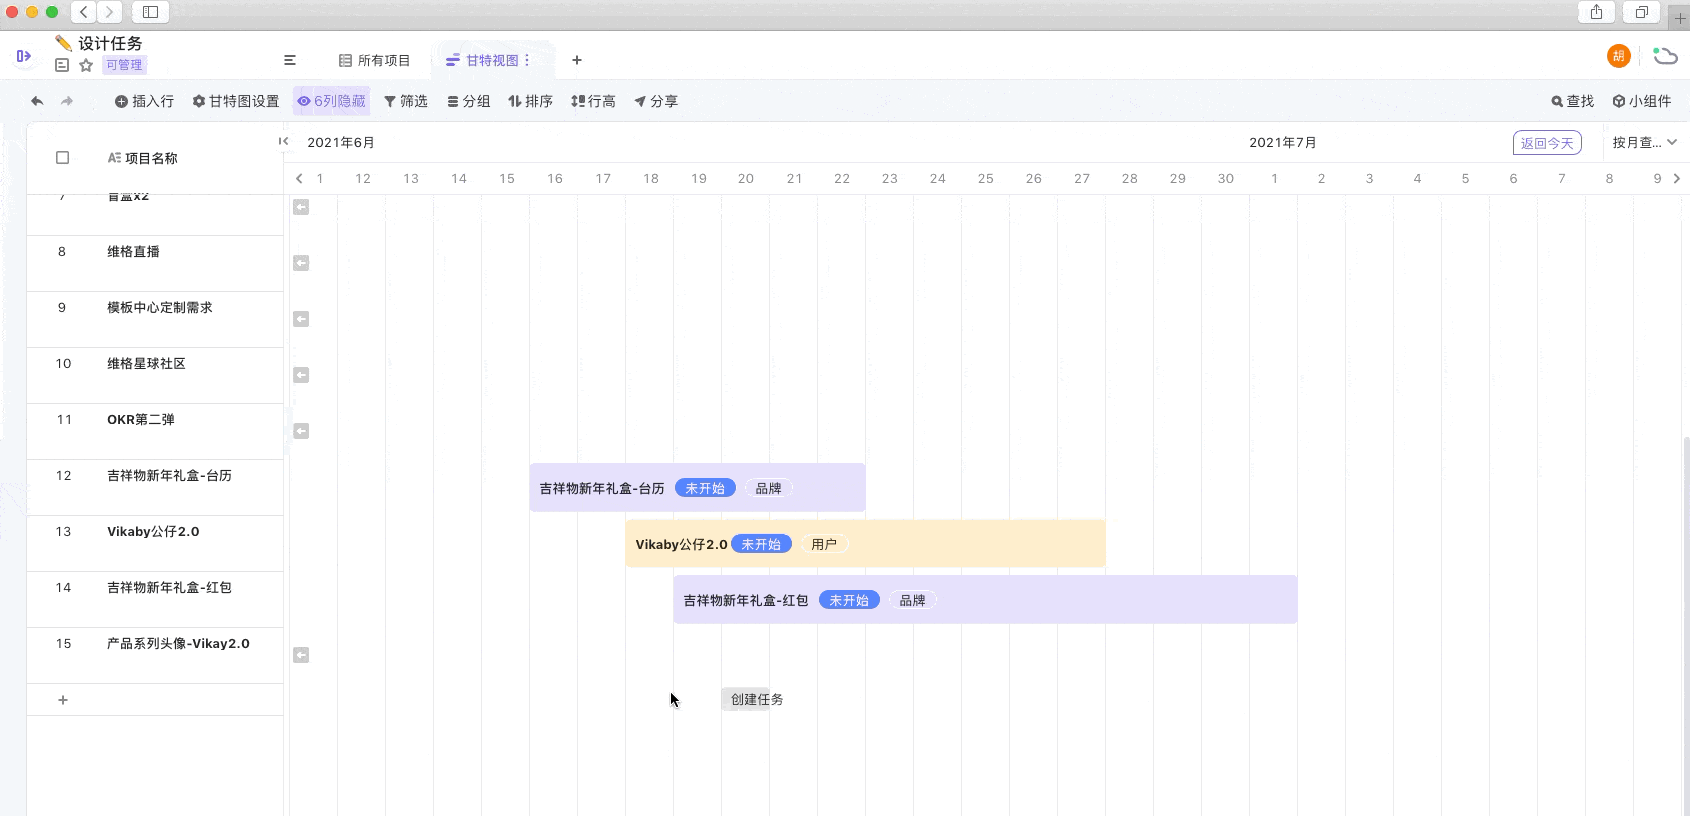This screenshot has width=1690, height=816.
Task: Open the 分组 grouping option
Action: click(x=469, y=101)
